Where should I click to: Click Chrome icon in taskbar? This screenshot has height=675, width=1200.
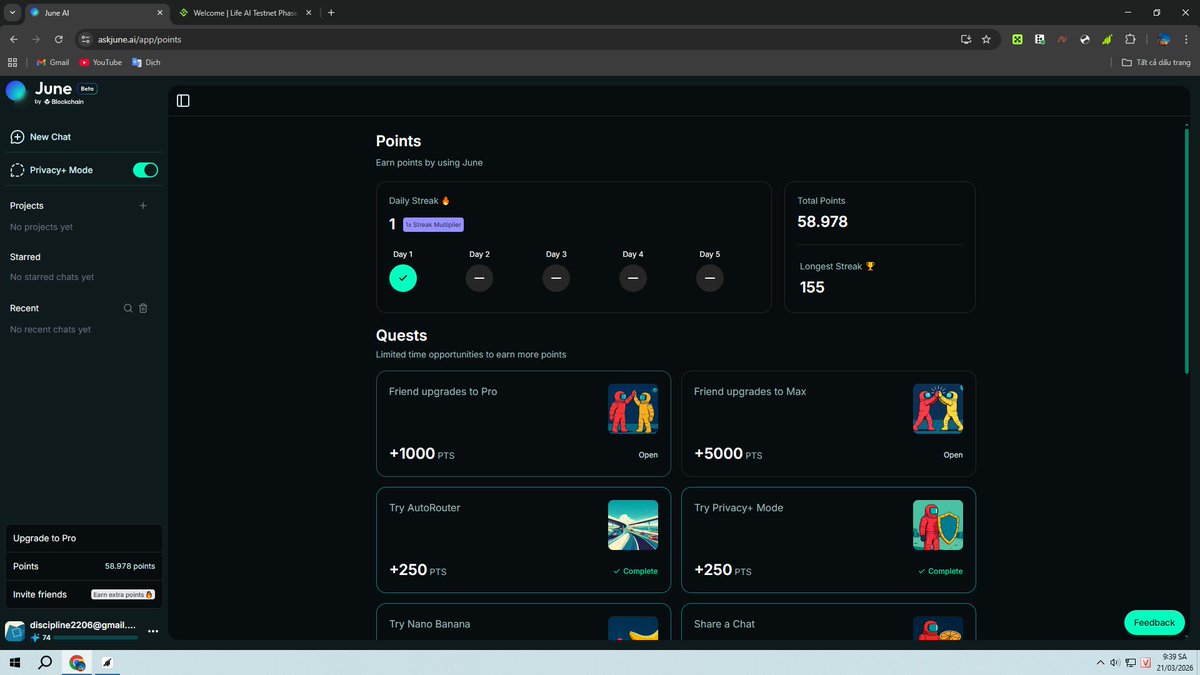click(x=77, y=662)
